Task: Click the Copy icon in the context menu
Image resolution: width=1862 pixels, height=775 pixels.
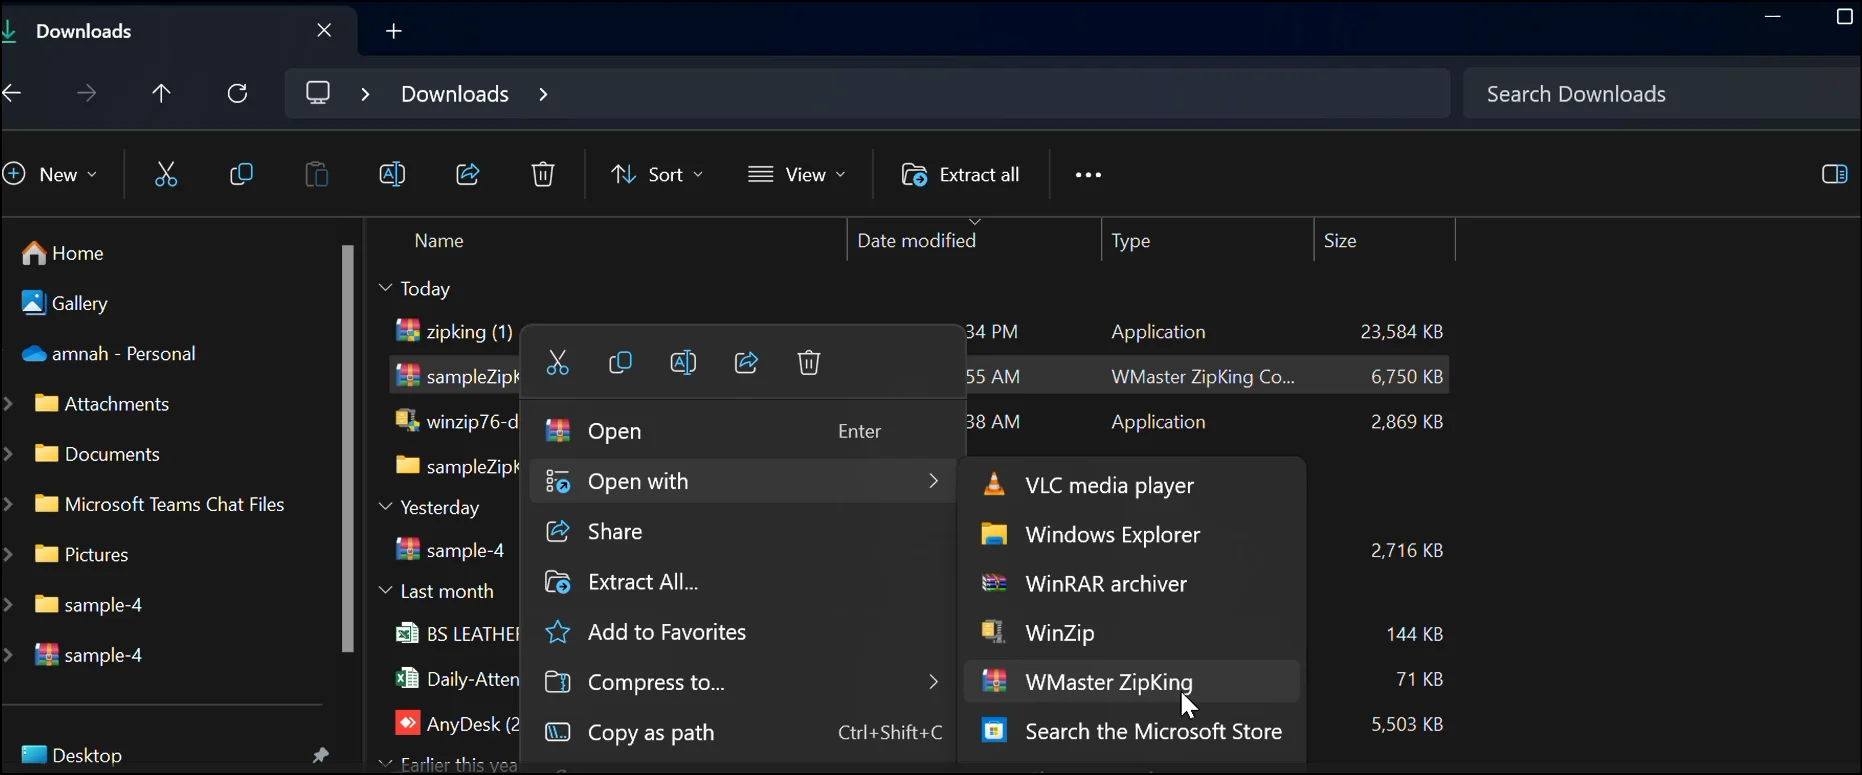Action: click(620, 363)
